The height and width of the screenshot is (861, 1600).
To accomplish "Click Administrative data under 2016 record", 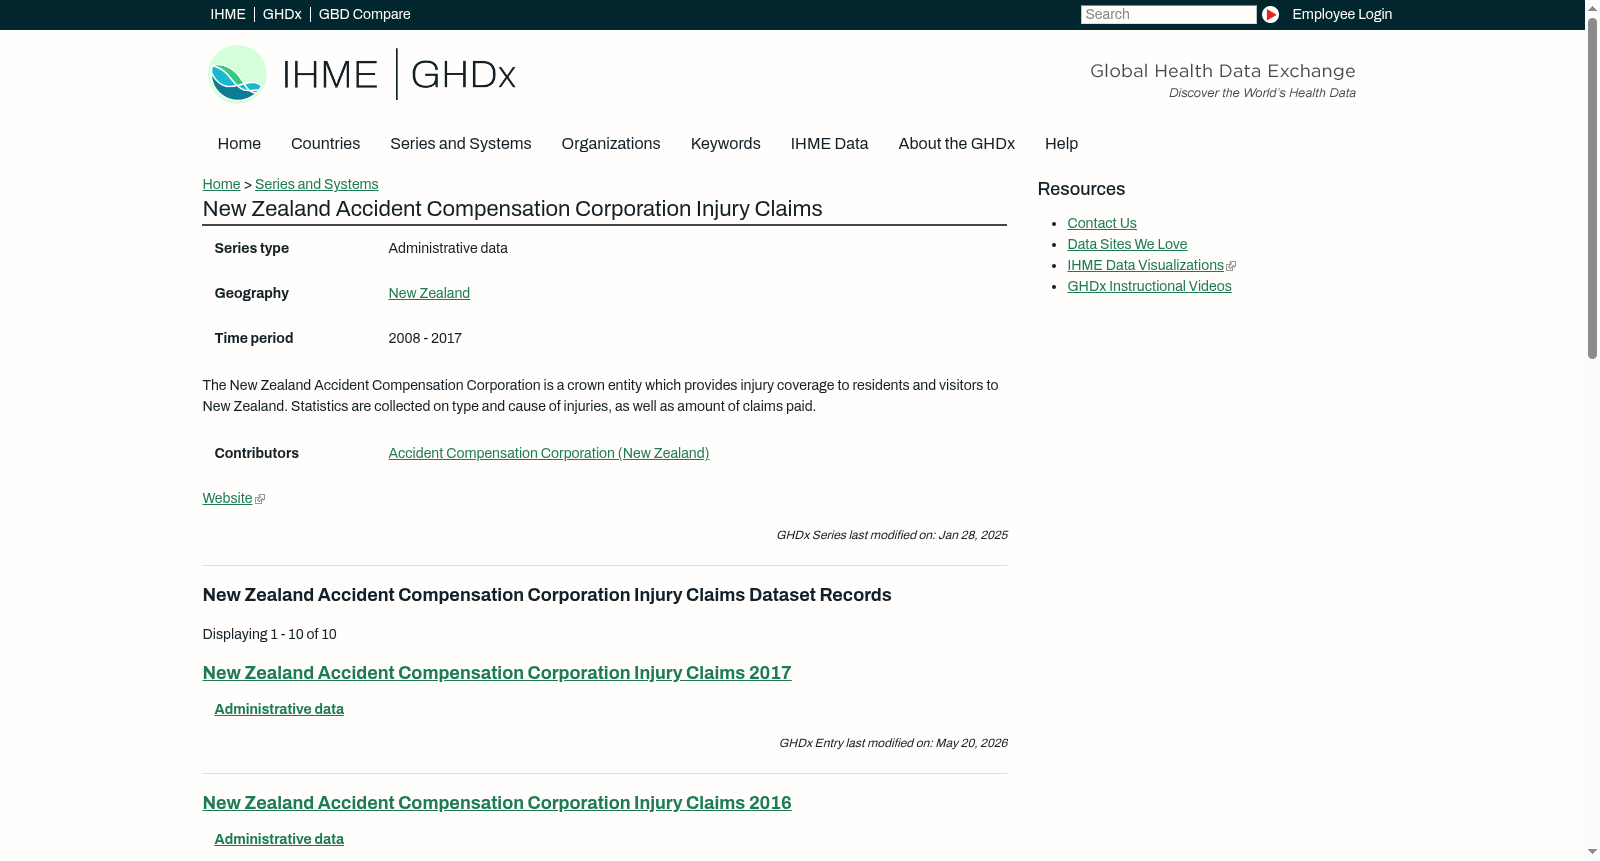I will (x=279, y=839).
